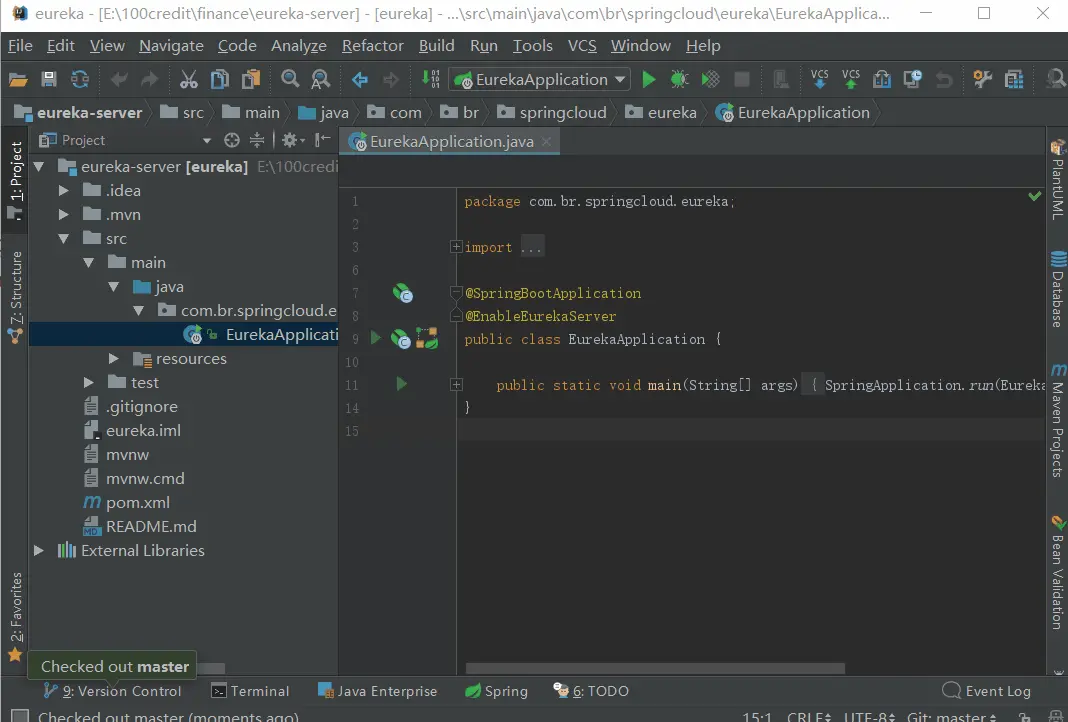
Task: Click the UTF-8 encoding status widget
Action: [870, 717]
